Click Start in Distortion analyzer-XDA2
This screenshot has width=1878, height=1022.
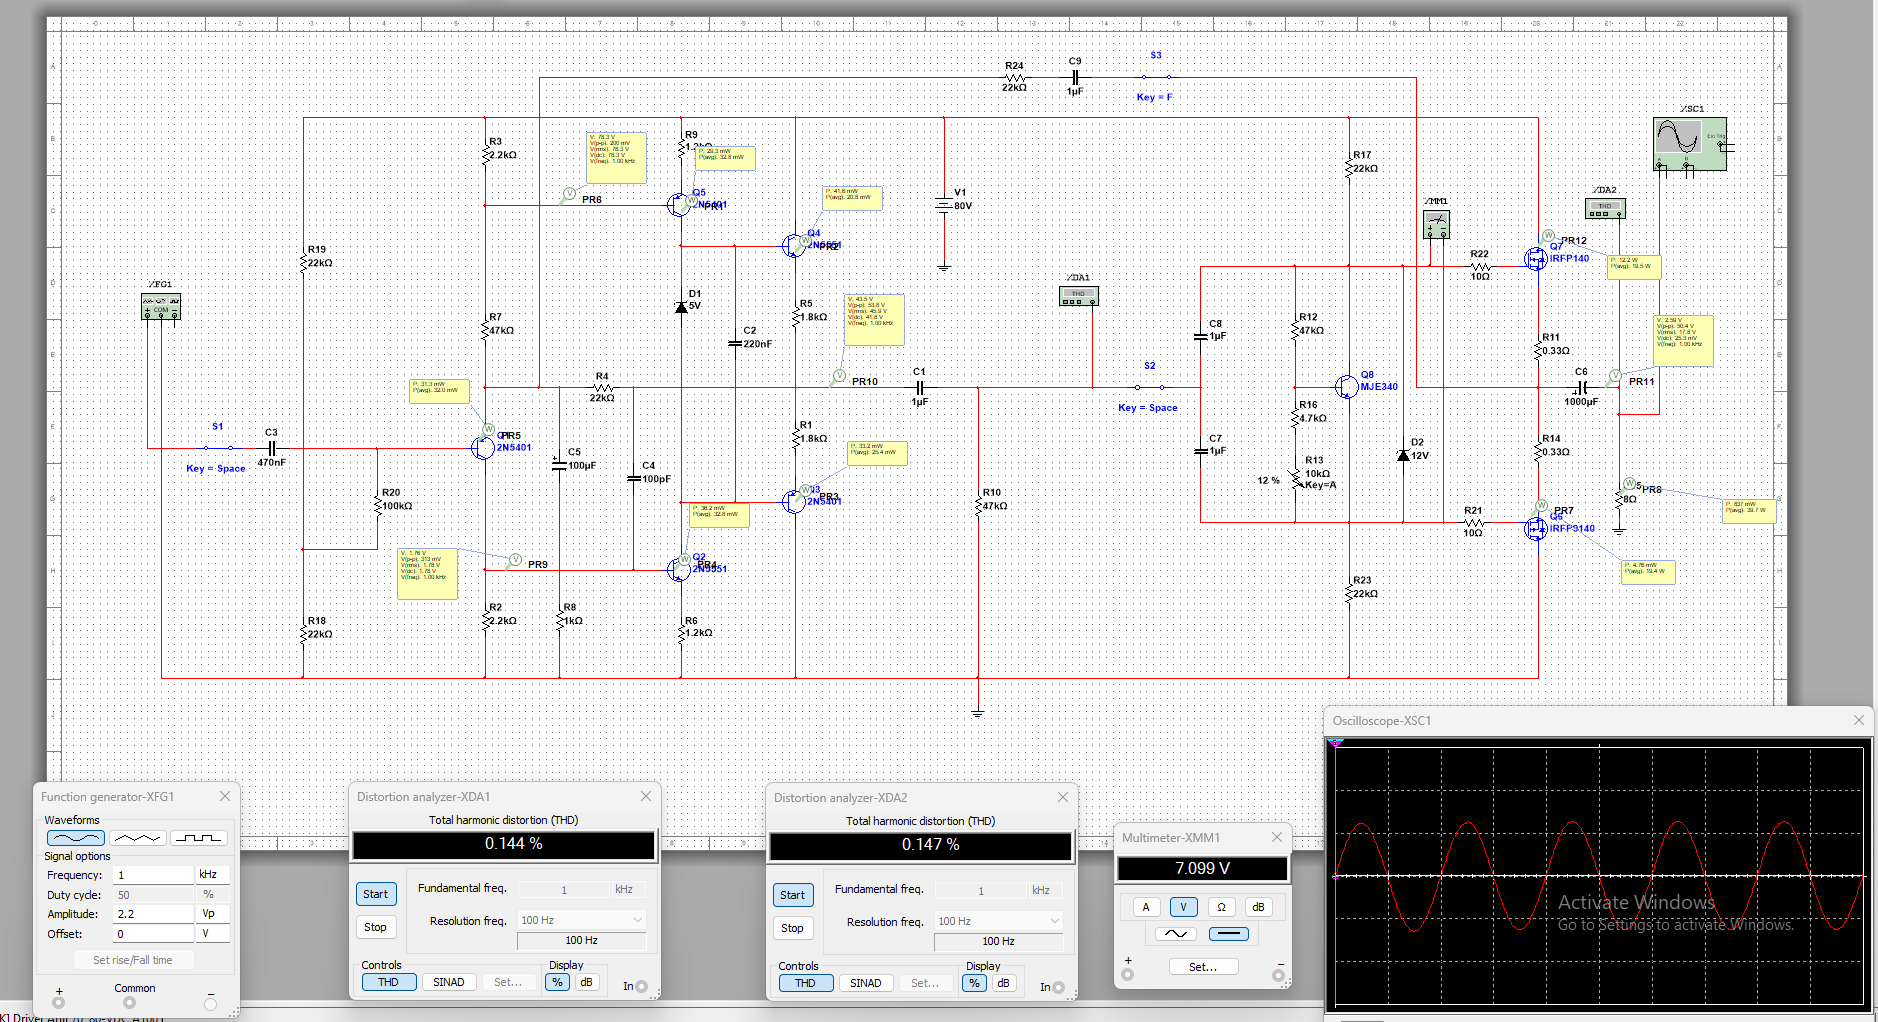792,895
